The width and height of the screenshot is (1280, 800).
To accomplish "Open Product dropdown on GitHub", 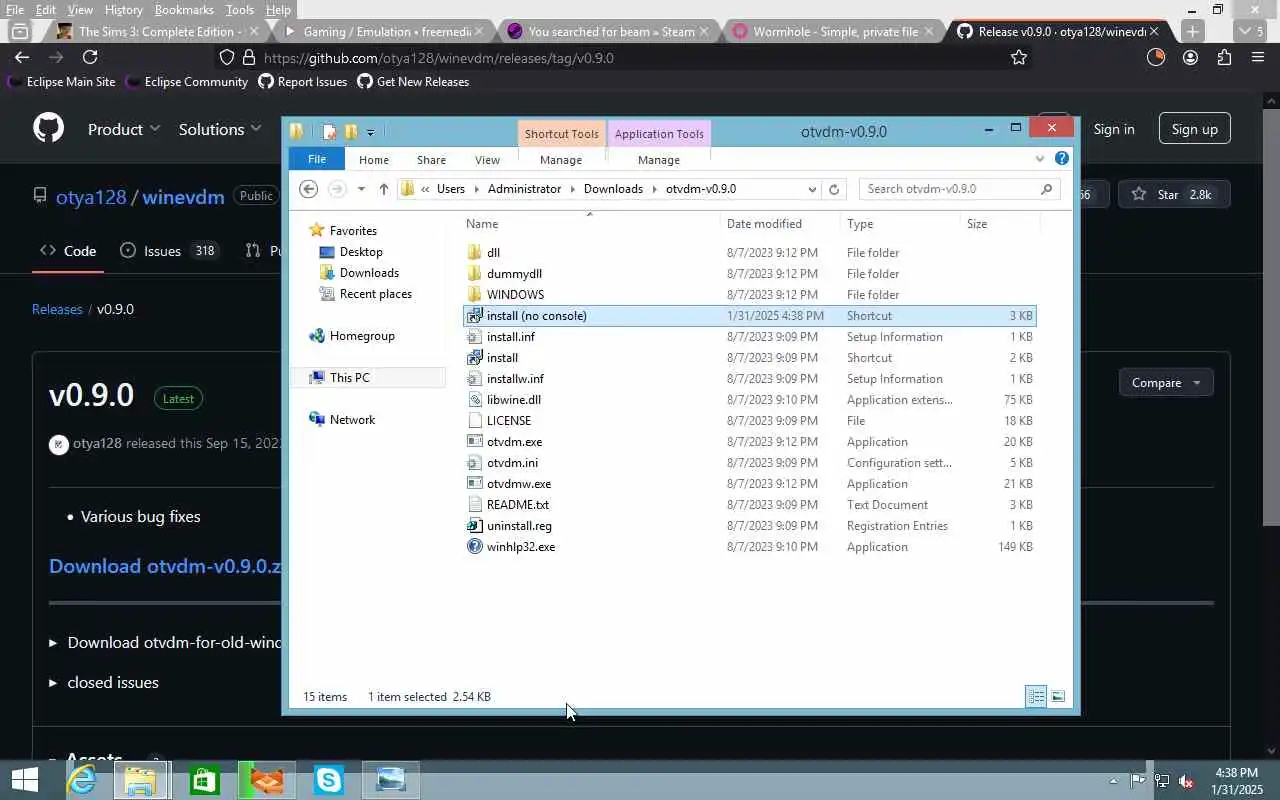I will 124,129.
